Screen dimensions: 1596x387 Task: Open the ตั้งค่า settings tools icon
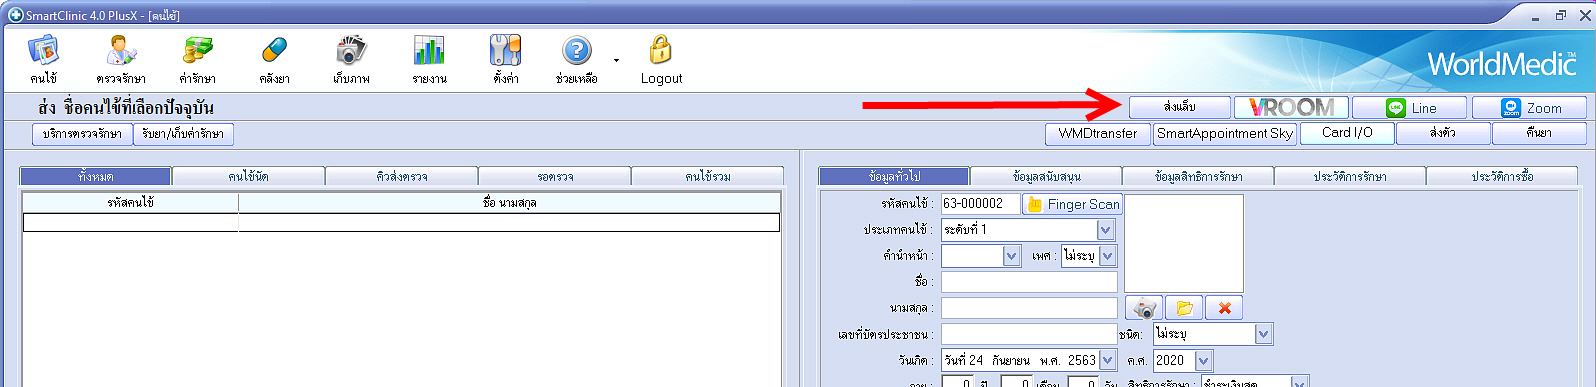(x=505, y=50)
